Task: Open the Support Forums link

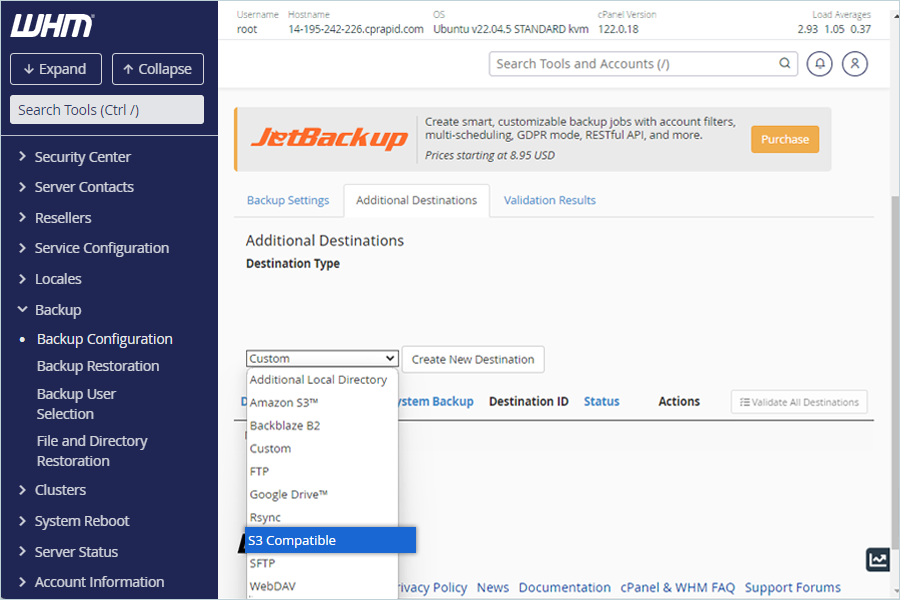Action: (793, 587)
